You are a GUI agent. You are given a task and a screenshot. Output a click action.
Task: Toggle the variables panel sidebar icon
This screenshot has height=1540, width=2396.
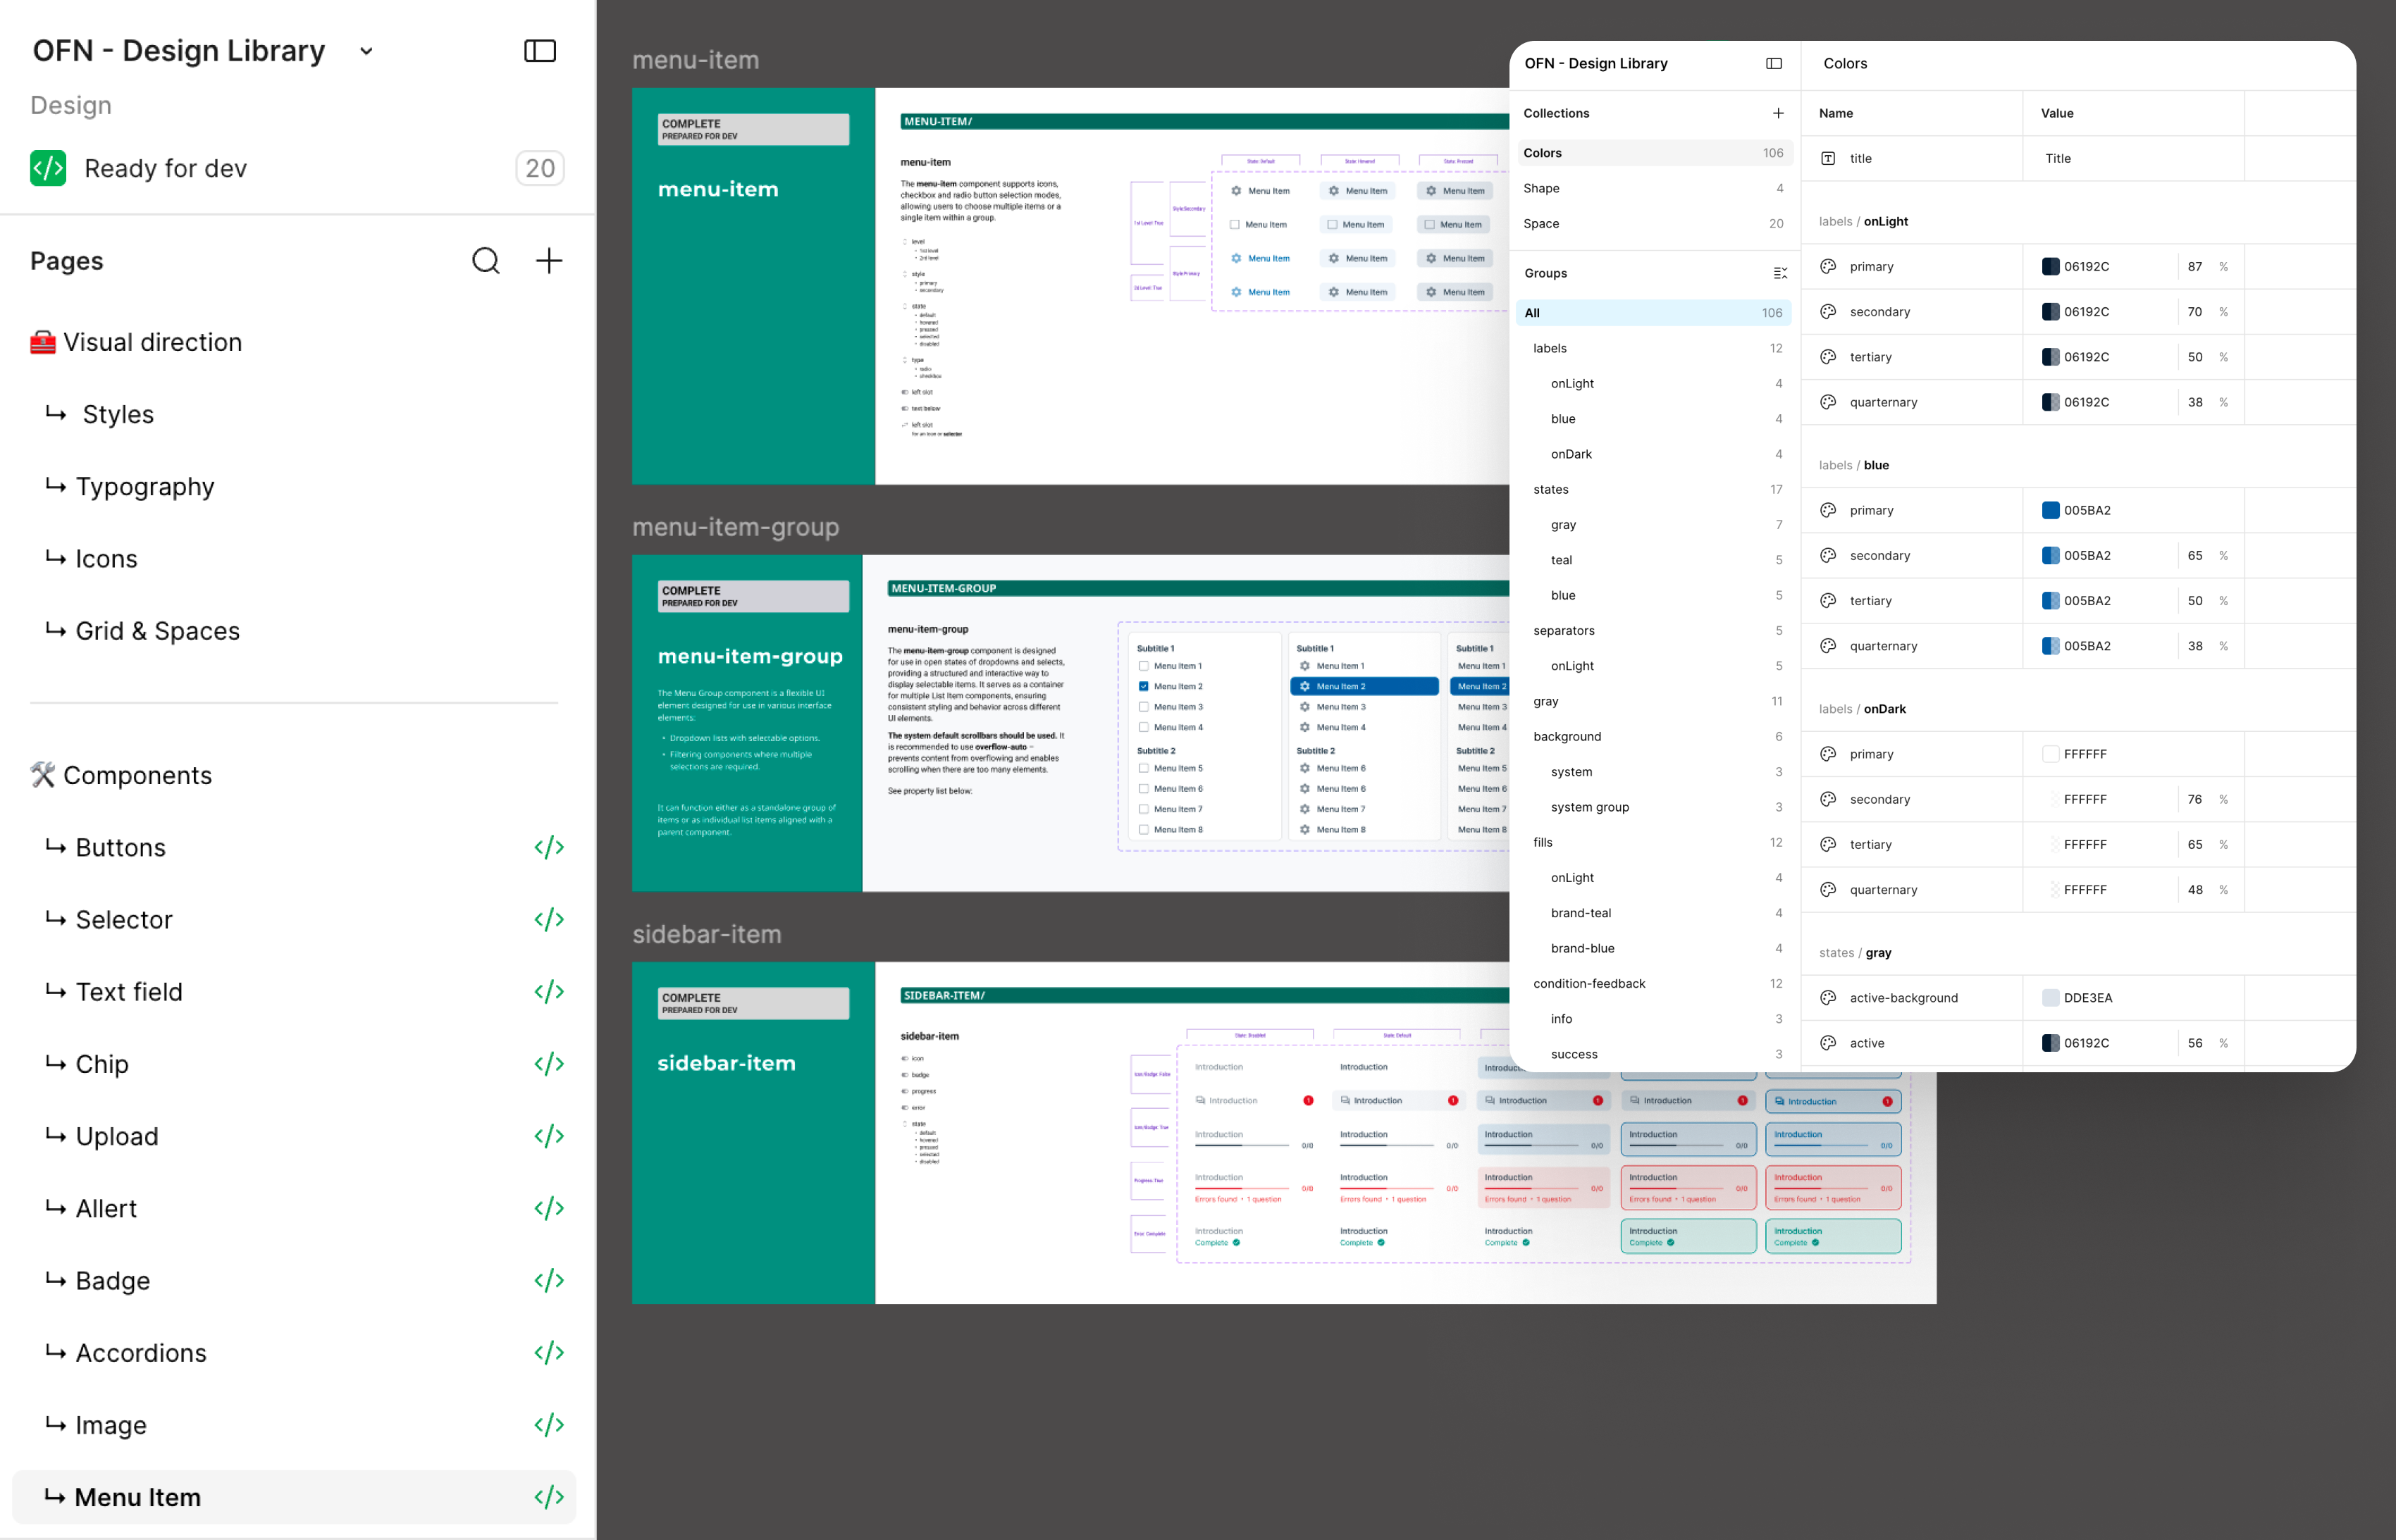tap(1774, 63)
